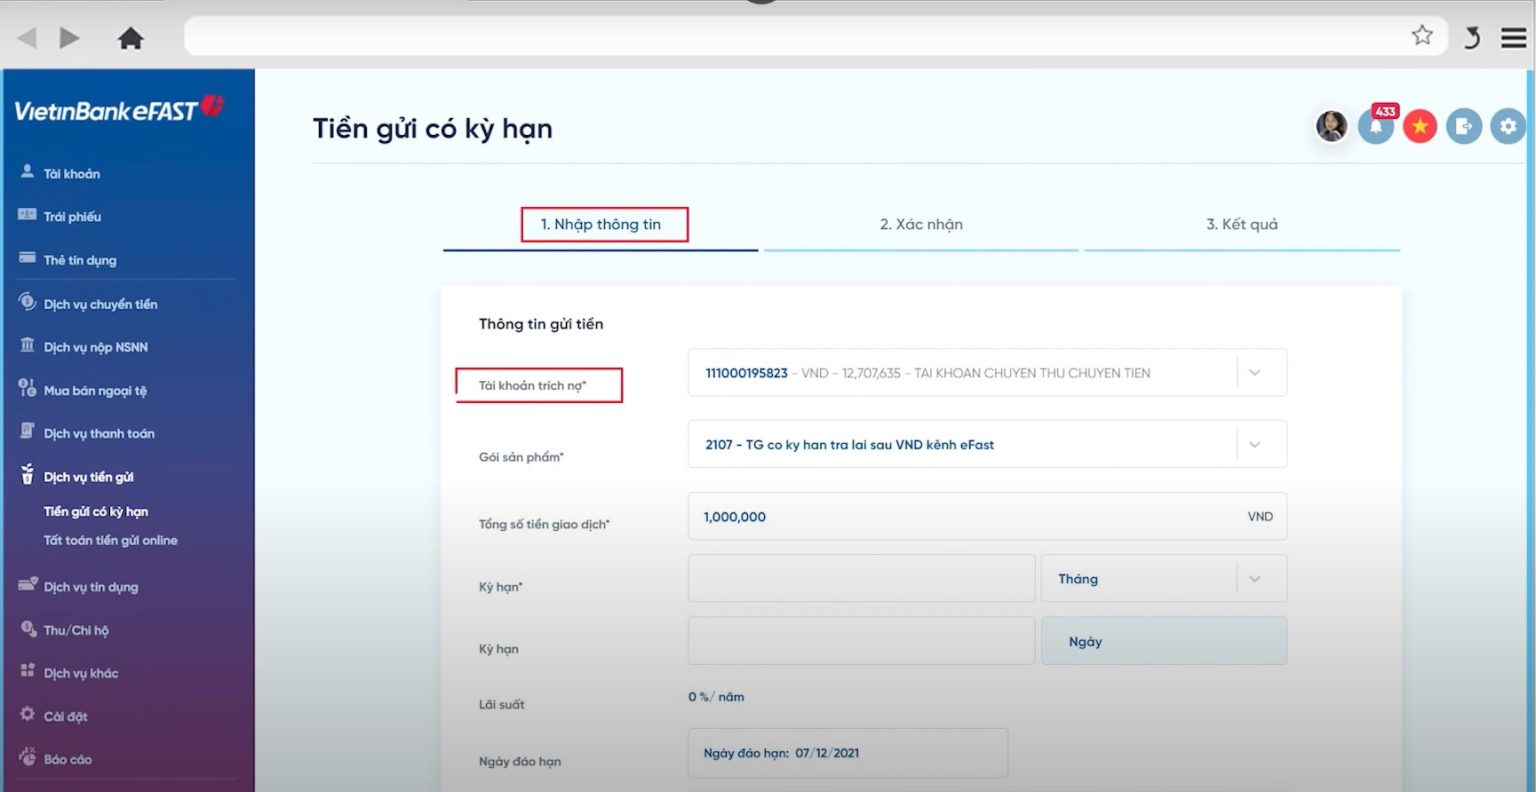Open Mua bán ngoại tệ currency exchange icon
The width and height of the screenshot is (1536, 792).
coord(26,389)
